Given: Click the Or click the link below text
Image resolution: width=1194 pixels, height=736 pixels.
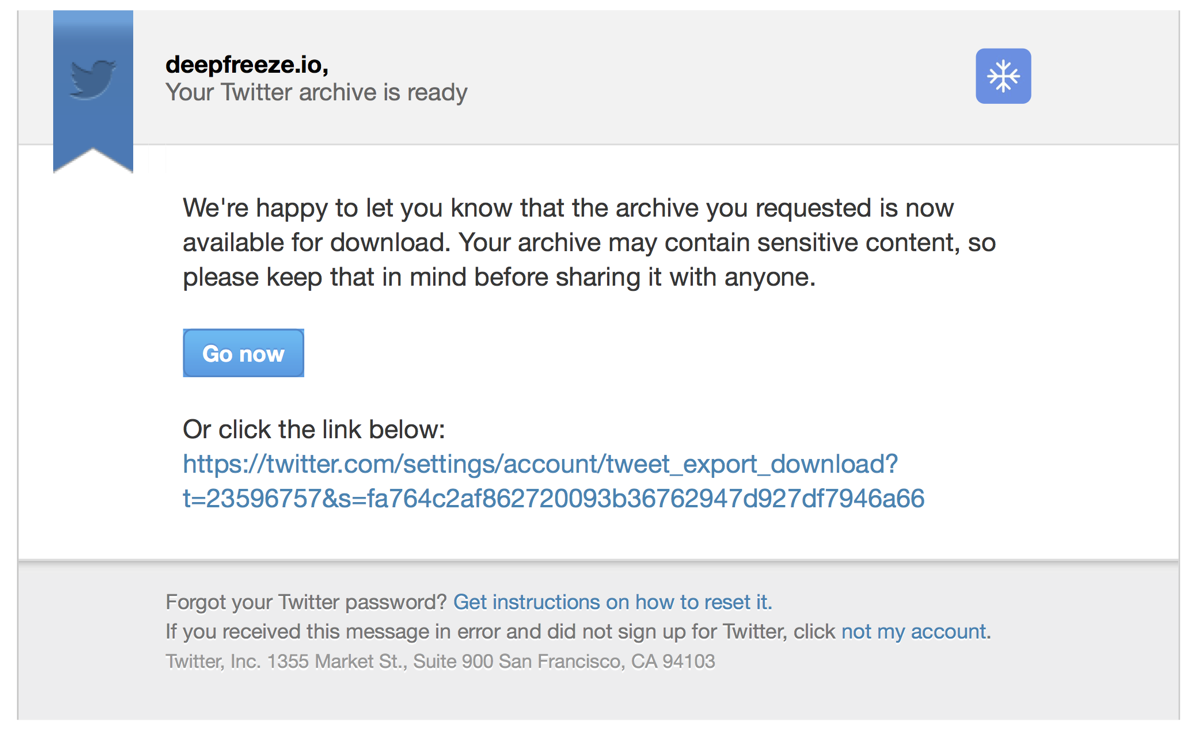Looking at the screenshot, I should [x=314, y=429].
